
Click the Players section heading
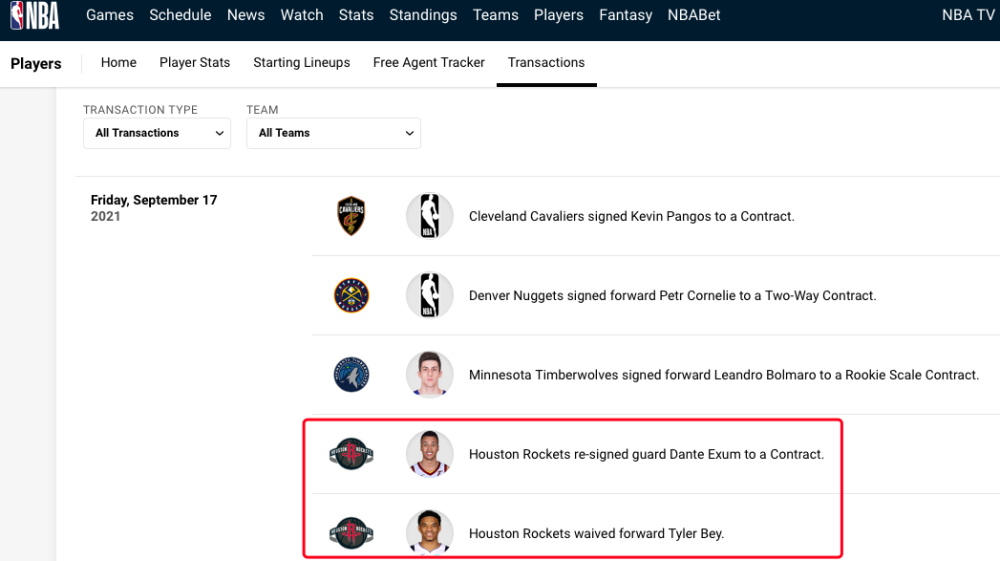tap(36, 64)
